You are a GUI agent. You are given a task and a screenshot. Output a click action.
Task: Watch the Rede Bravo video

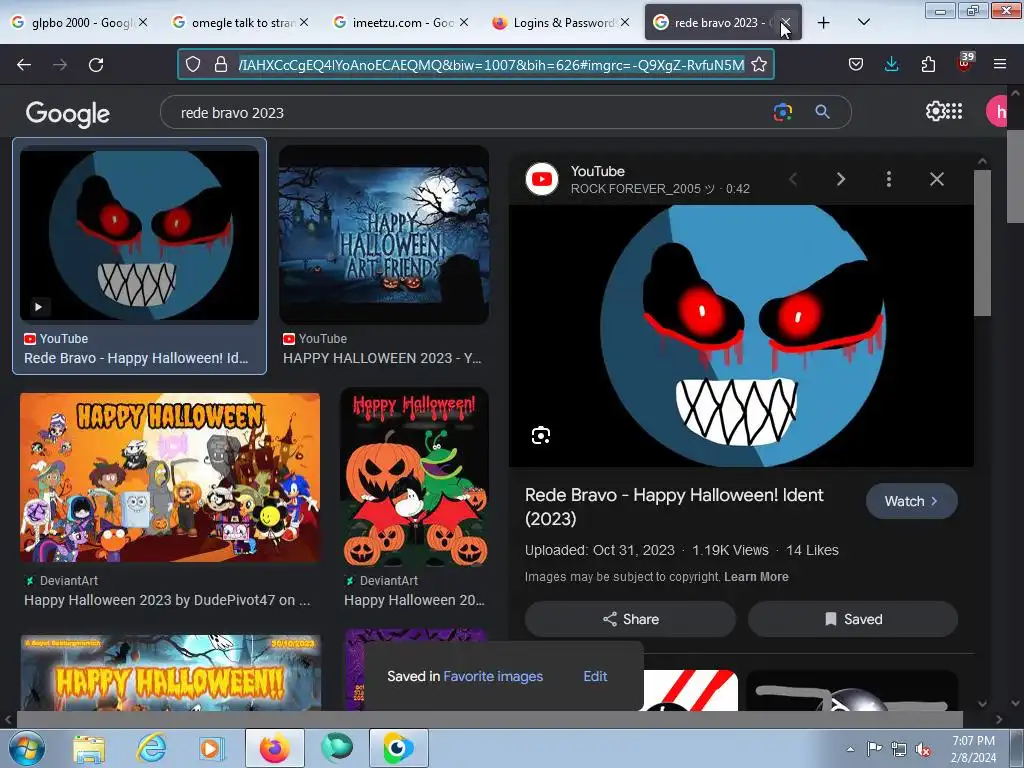pyautogui.click(x=912, y=501)
